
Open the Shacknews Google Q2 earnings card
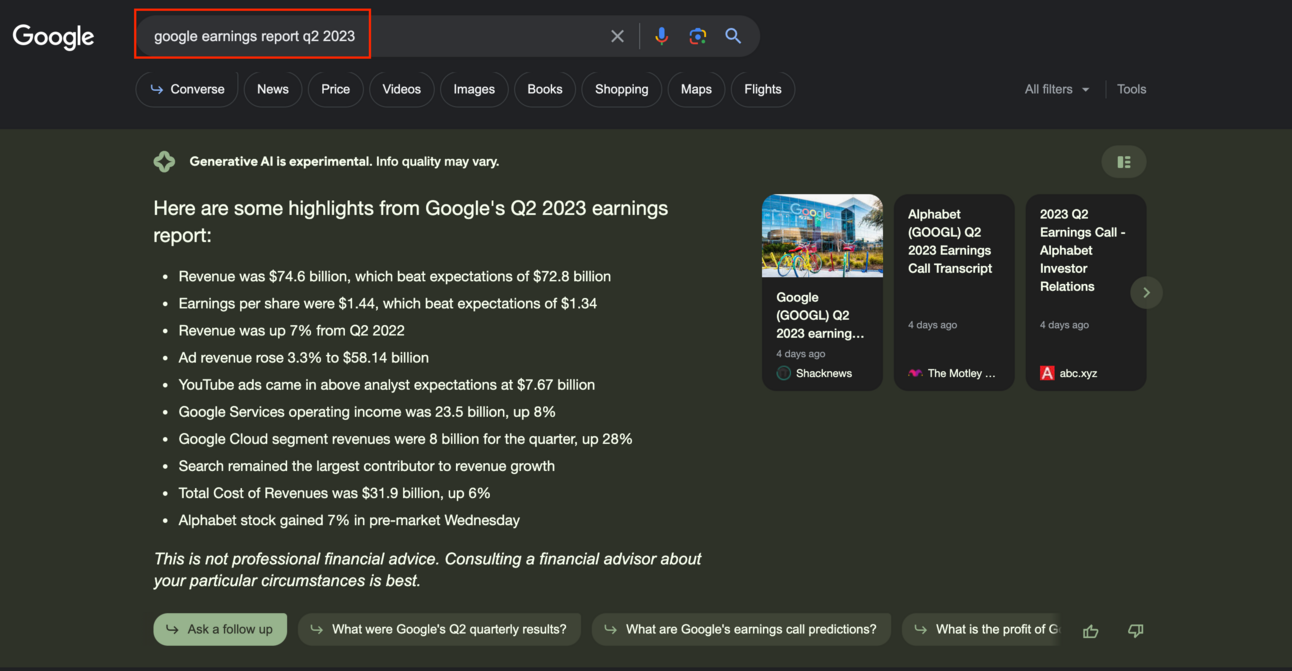click(x=822, y=292)
